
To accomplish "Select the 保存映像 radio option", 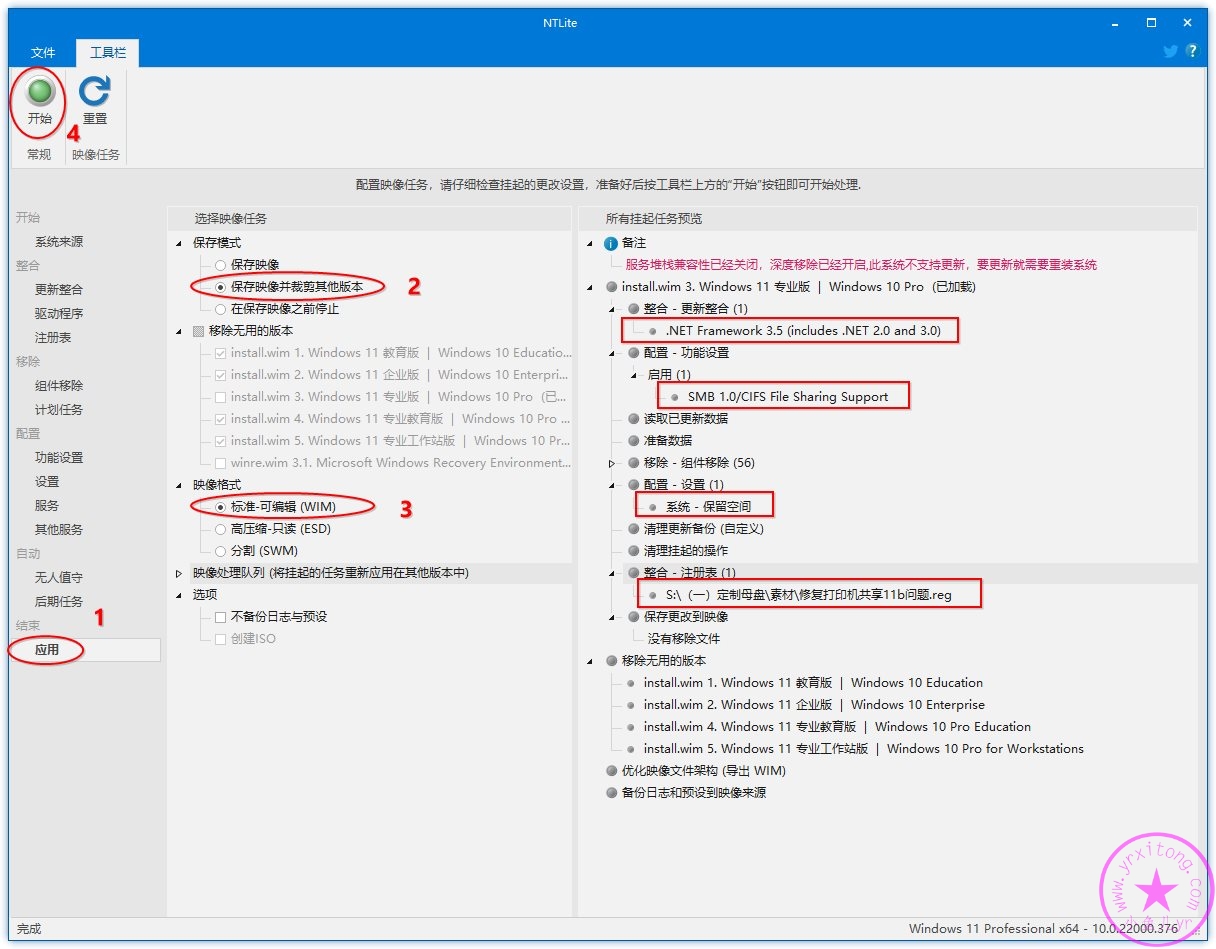I will 221,265.
